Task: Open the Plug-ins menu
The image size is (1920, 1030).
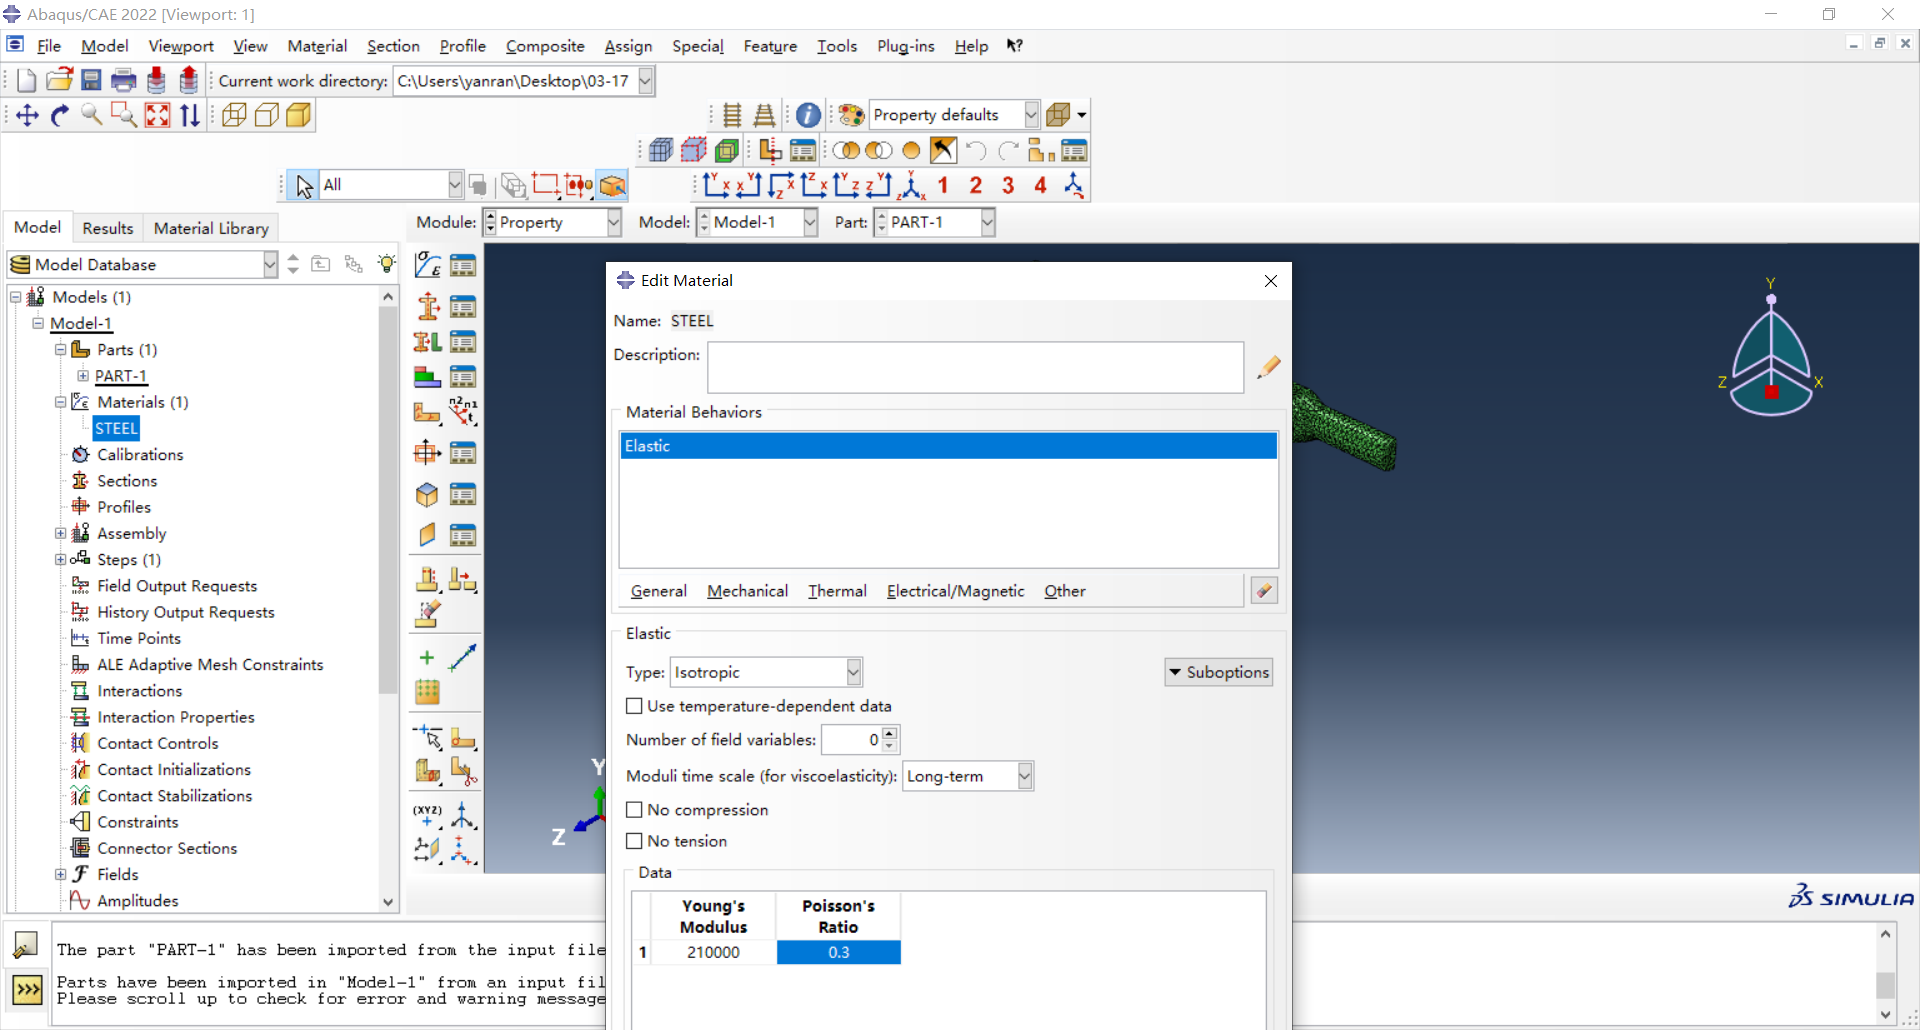Action: coord(906,46)
